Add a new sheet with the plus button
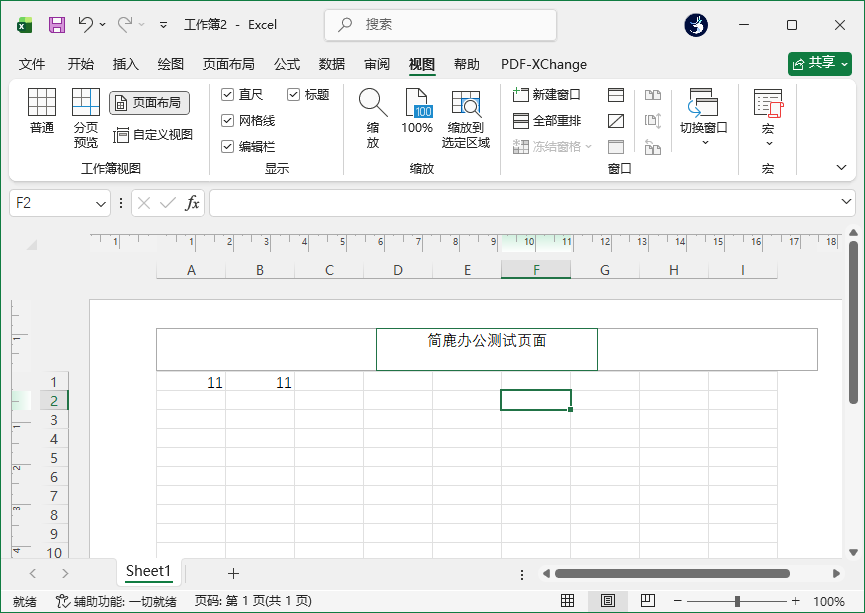Image resolution: width=865 pixels, height=613 pixels. 233,572
